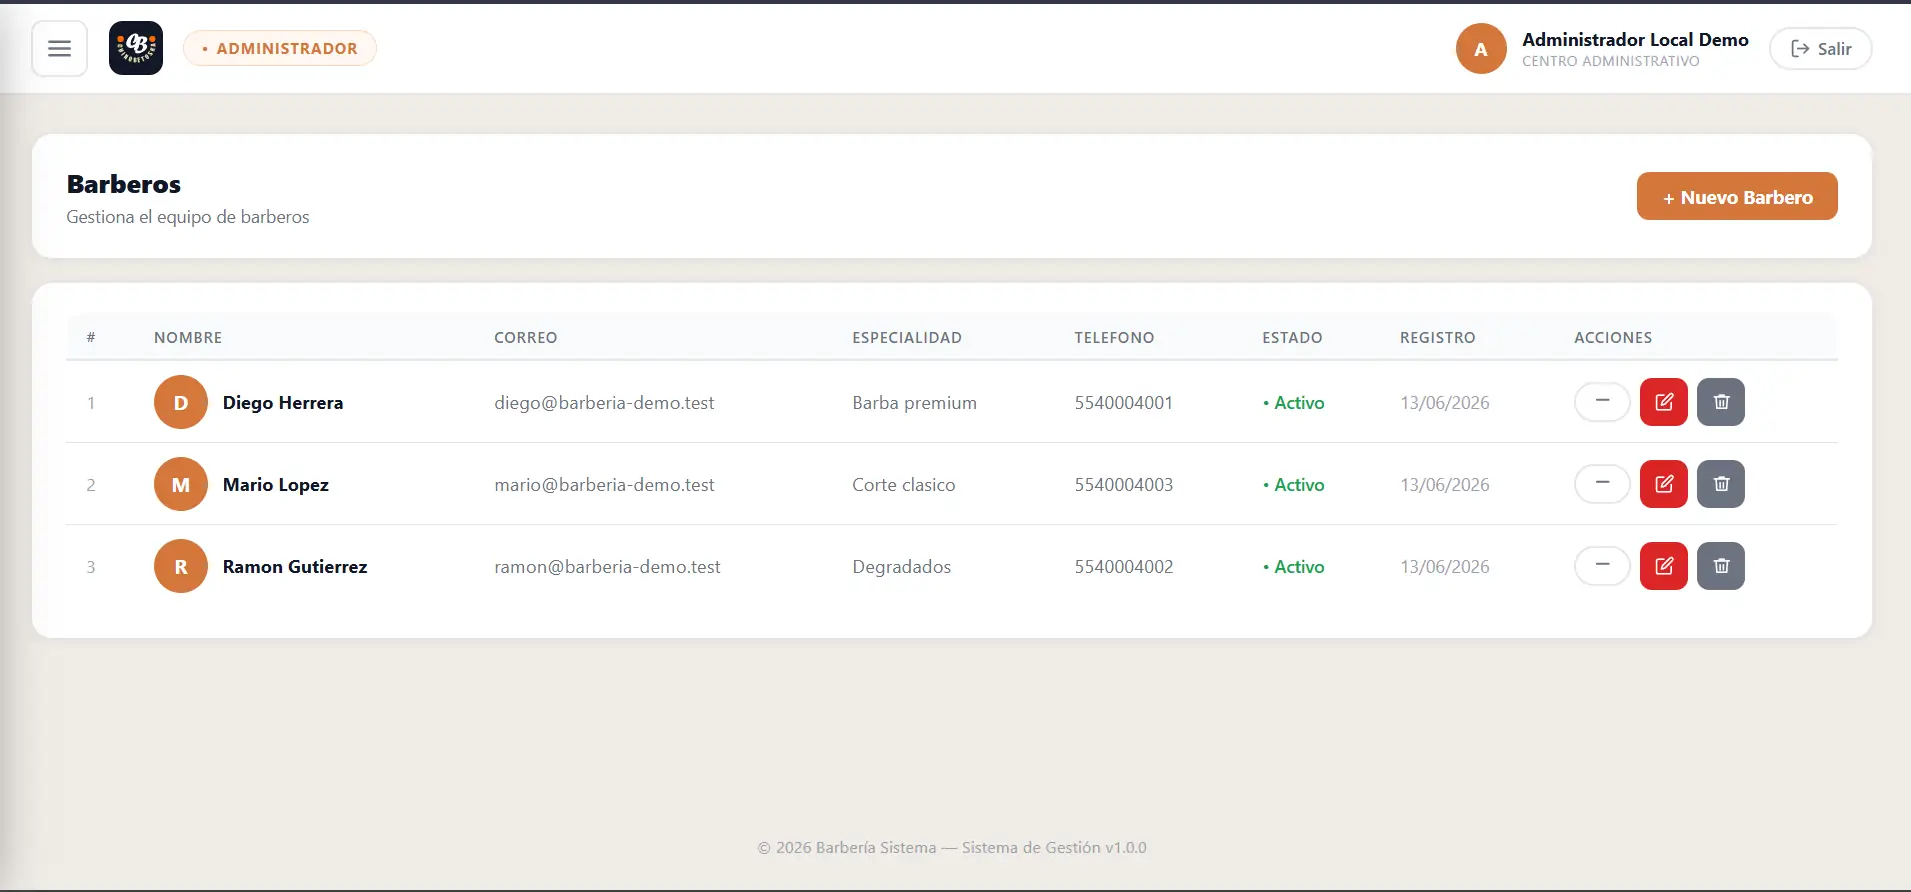
Task: Click the TELEFONO column header
Action: (1114, 337)
